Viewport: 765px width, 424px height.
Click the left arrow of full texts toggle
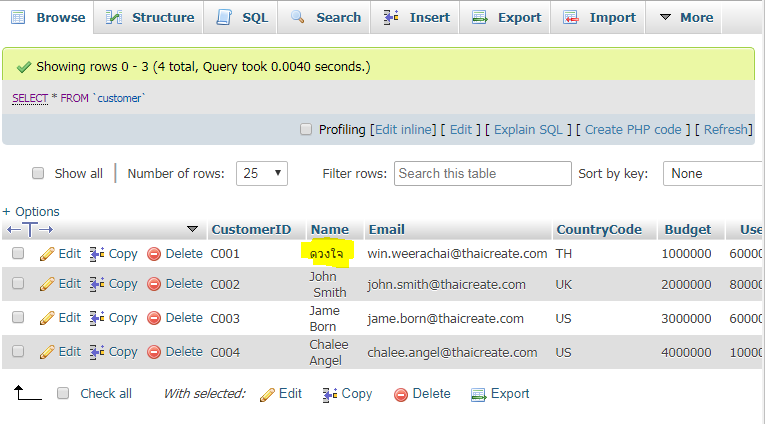coord(12,230)
